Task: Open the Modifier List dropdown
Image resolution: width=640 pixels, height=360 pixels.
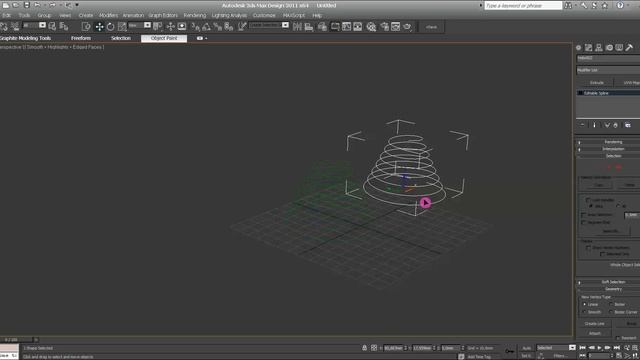Action: [x=608, y=70]
